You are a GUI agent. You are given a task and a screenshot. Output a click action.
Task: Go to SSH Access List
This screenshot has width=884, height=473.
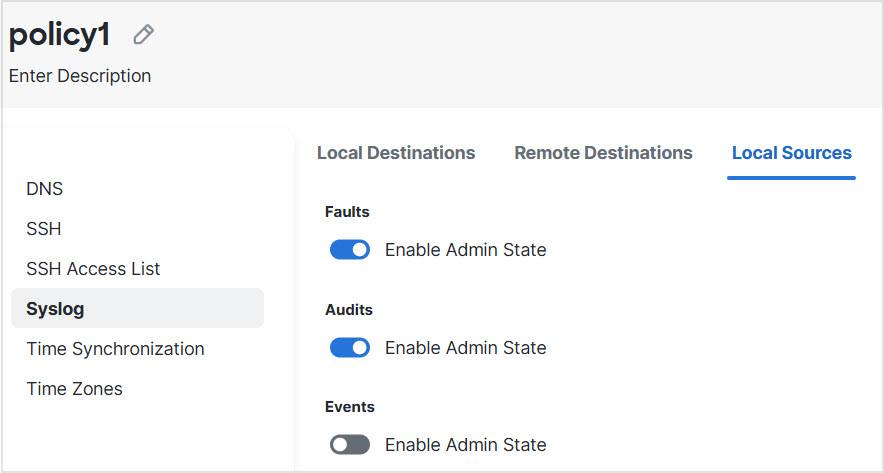pyautogui.click(x=93, y=269)
